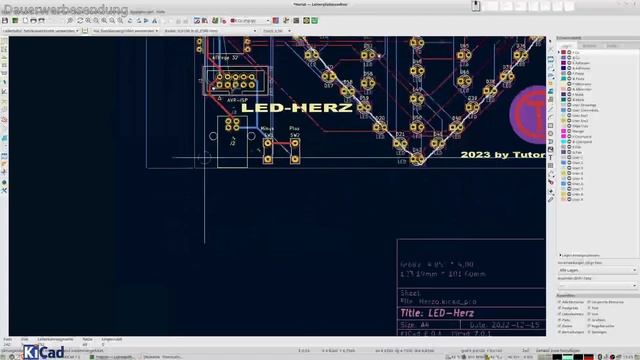Select the Draw Arc tool
Screen dimensions: 640x360
pos(551,117)
